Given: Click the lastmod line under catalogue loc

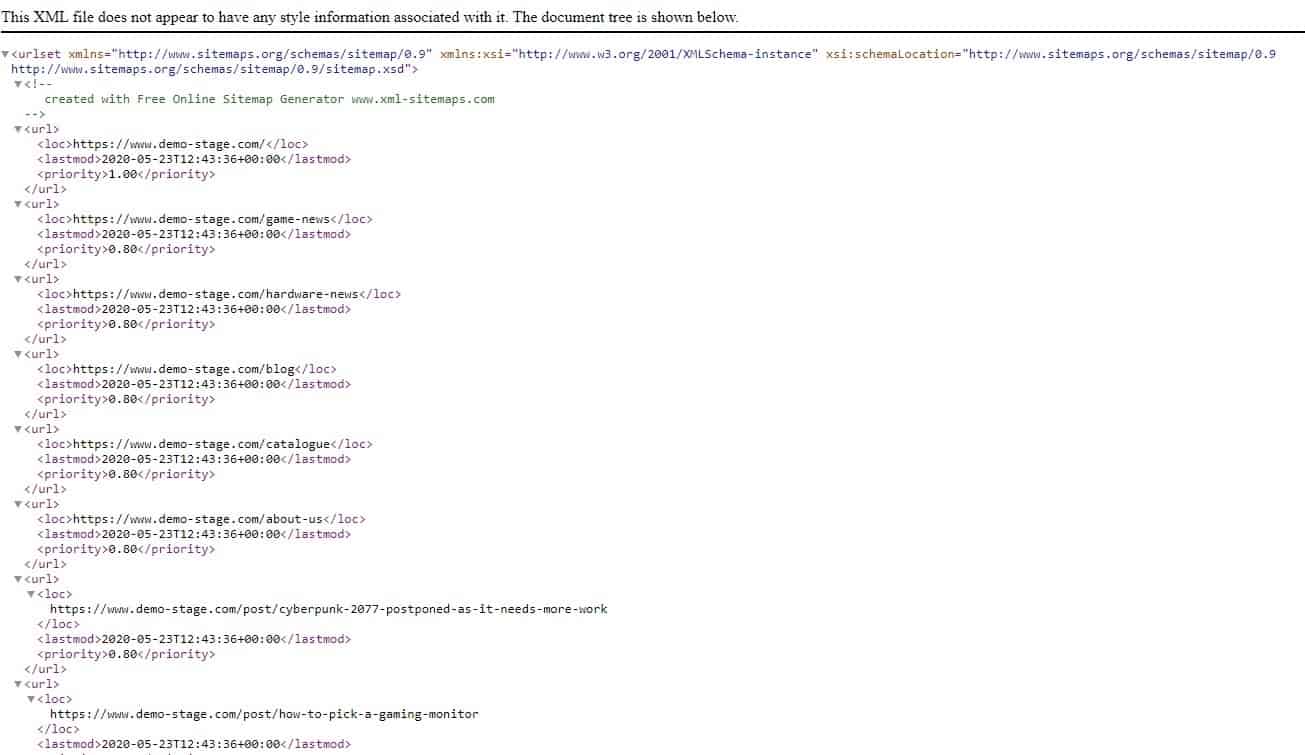Looking at the screenshot, I should 194,459.
